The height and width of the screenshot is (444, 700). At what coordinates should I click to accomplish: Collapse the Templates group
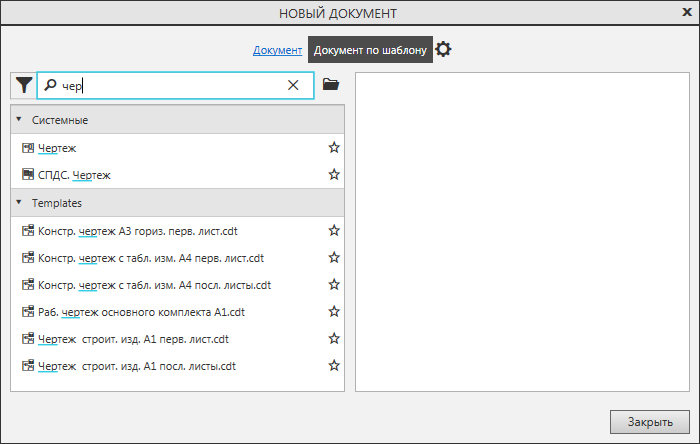tap(19, 203)
